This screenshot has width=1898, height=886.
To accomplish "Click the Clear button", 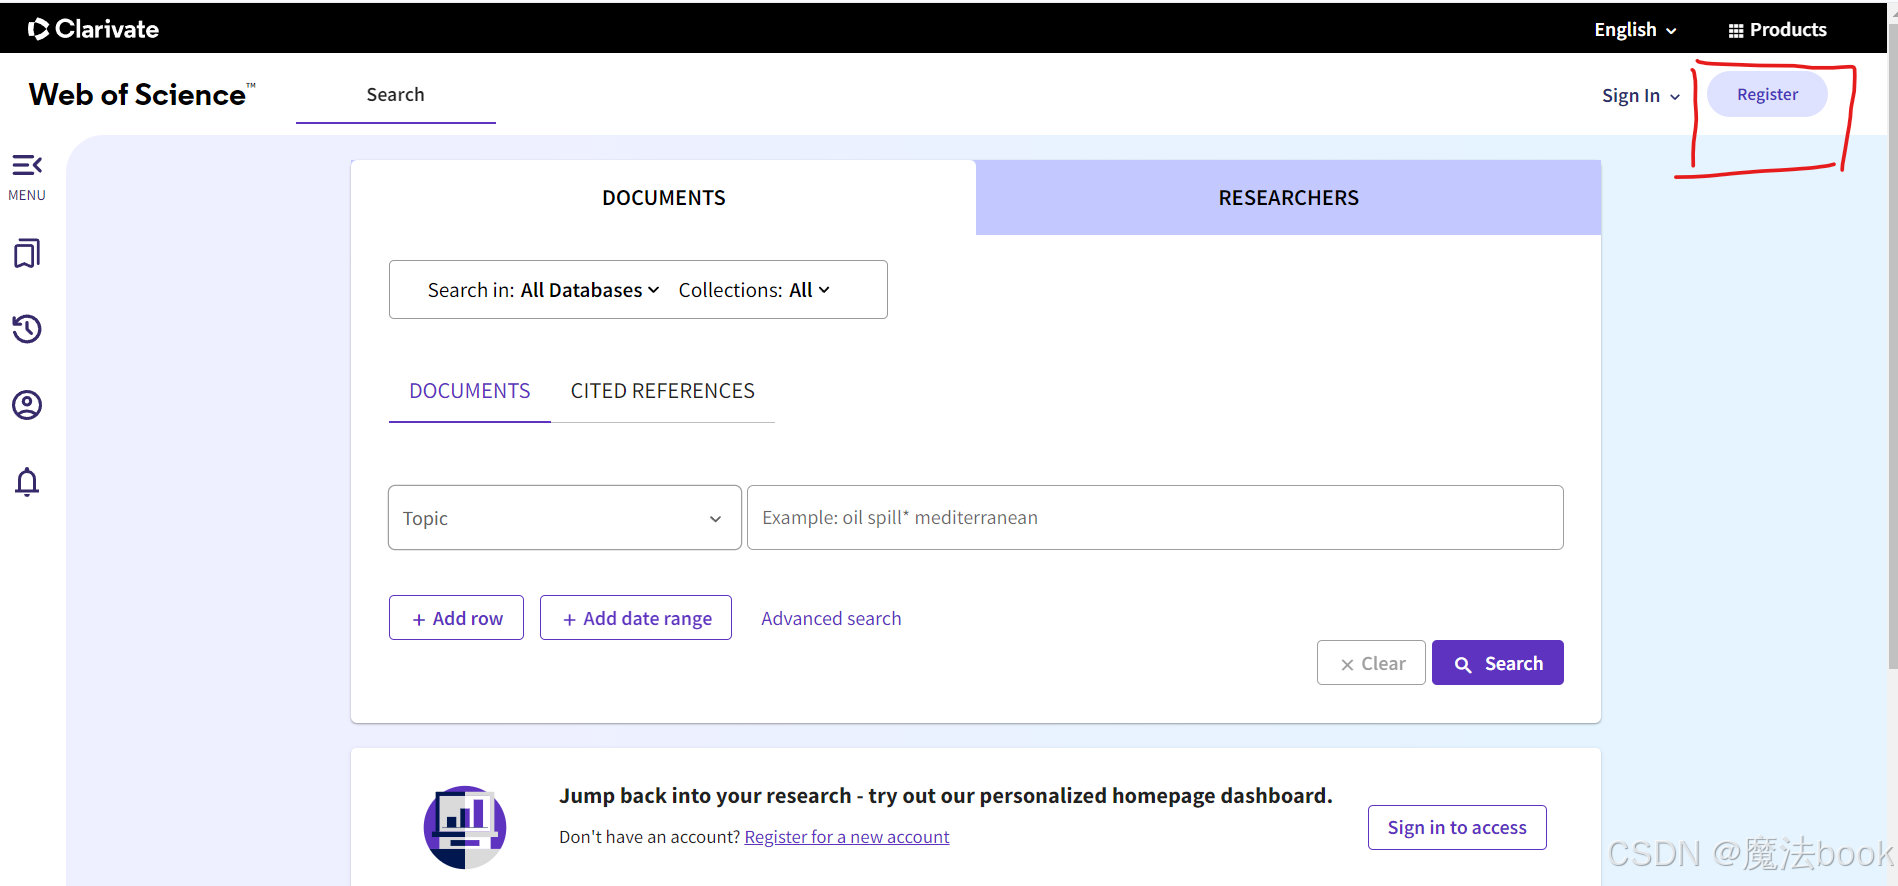I will (1371, 663).
